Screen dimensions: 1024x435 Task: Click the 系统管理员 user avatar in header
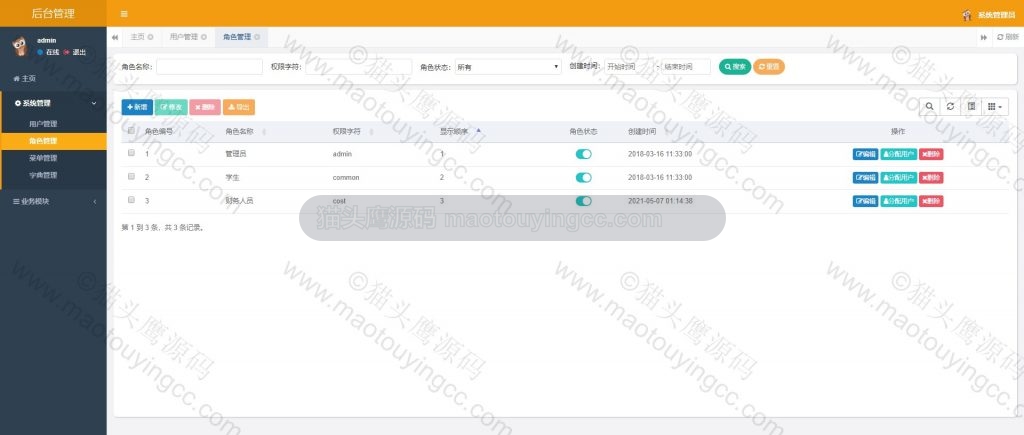tap(967, 14)
